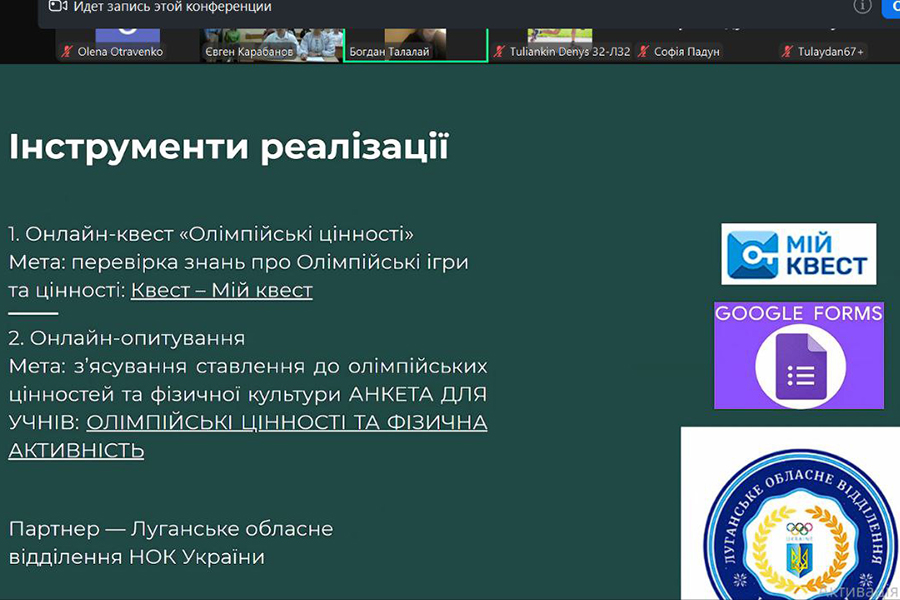The image size is (900, 600).
Task: Click muted mic icon of Olena Otravenko
Action: click(x=67, y=52)
